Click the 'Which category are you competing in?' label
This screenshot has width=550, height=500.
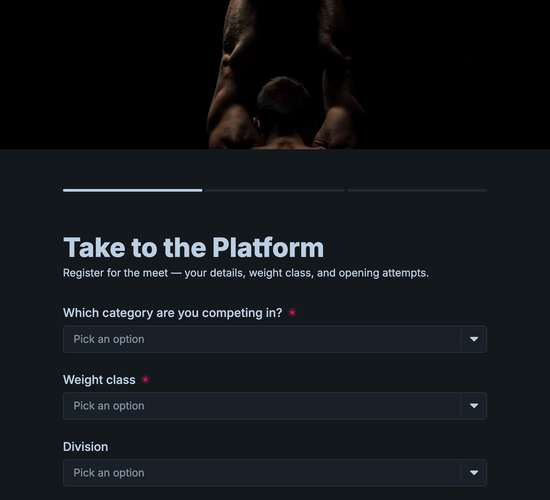pos(173,313)
